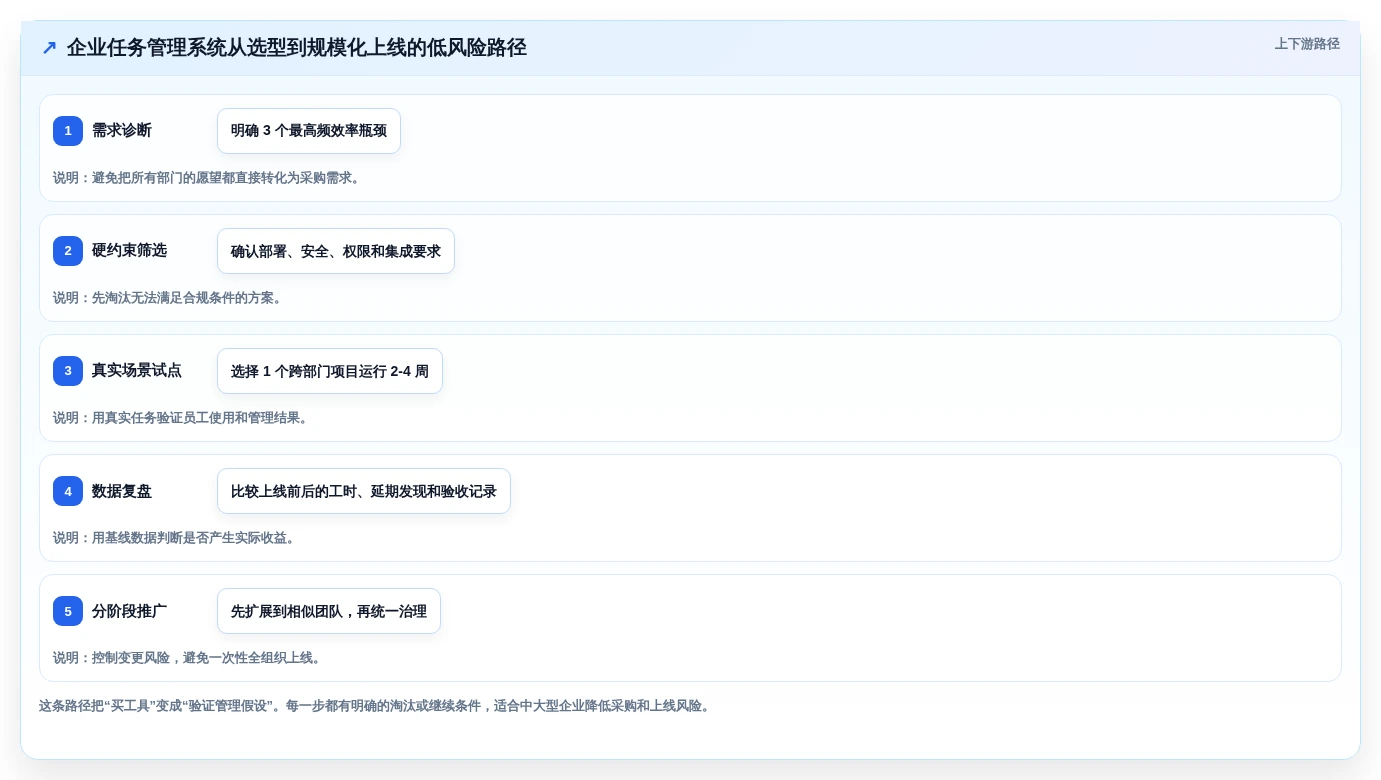Screen dimensions: 1381x780
Task: Click the summary paragraph starting 这条路径把
Action: 376,706
